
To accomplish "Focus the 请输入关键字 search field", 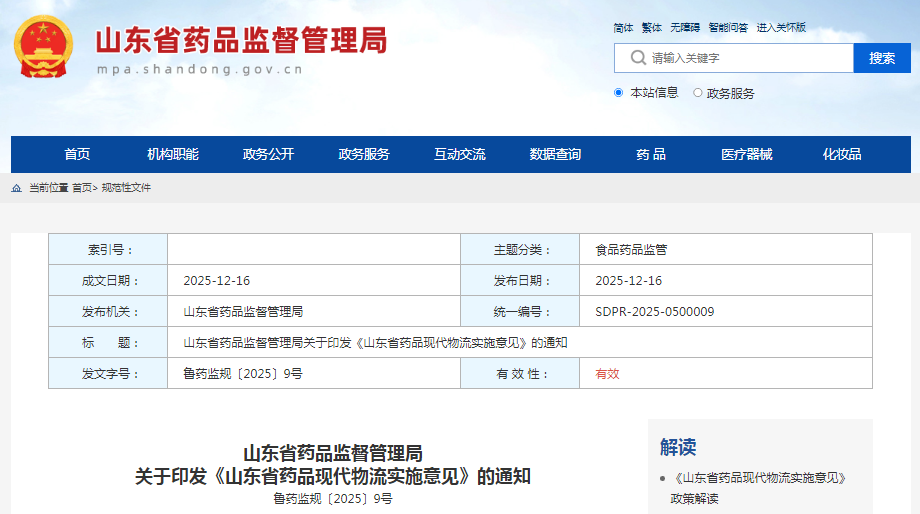I will pos(734,58).
